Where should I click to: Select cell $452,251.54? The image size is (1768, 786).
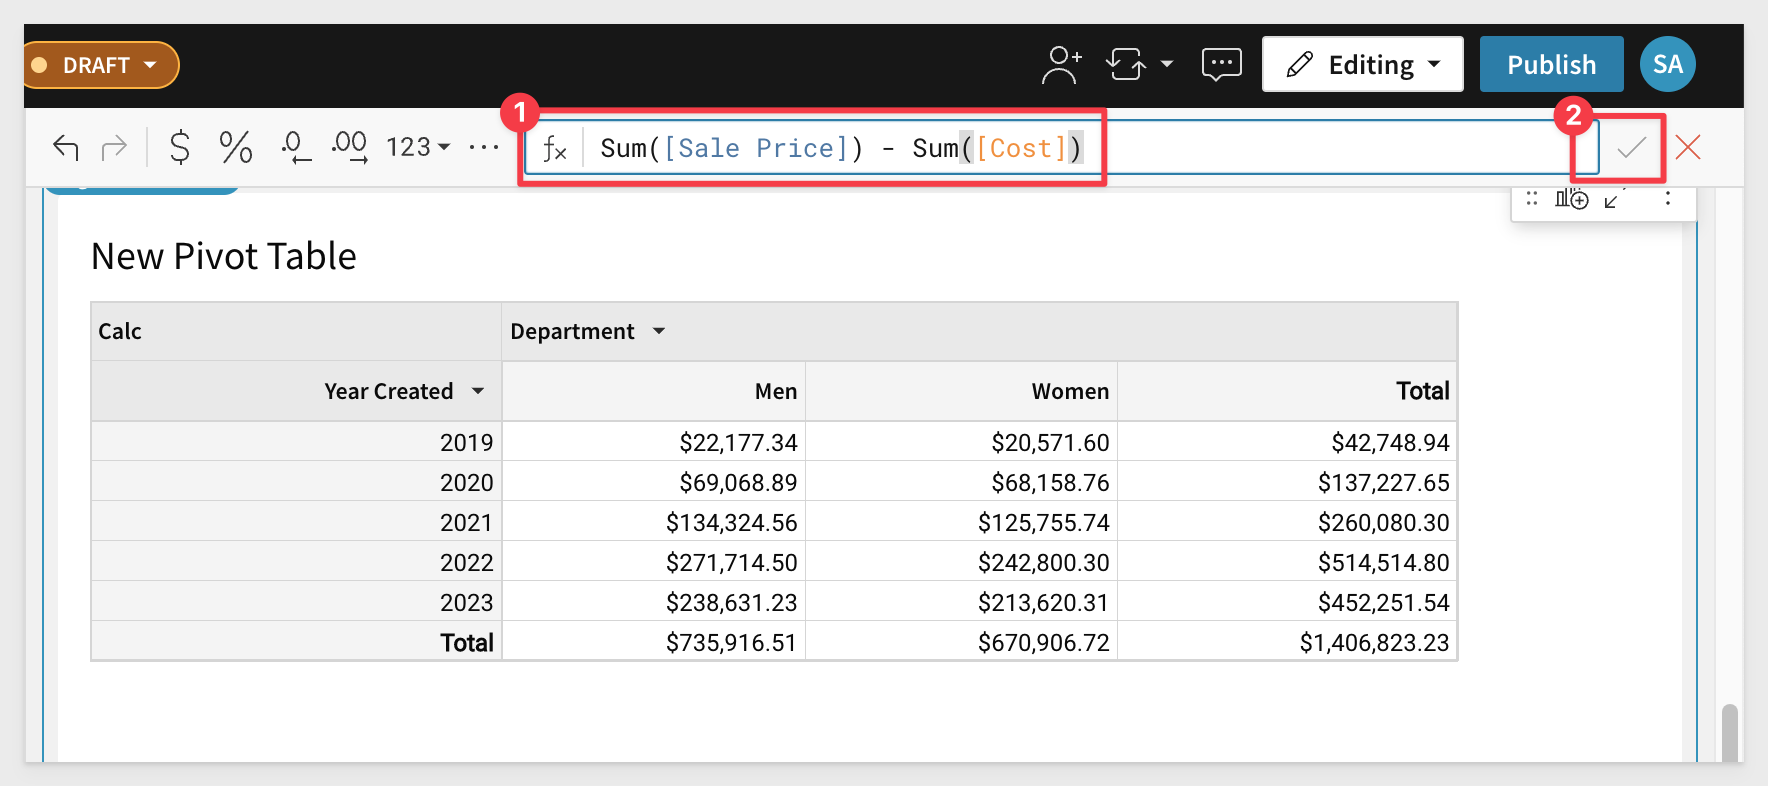(1288, 602)
